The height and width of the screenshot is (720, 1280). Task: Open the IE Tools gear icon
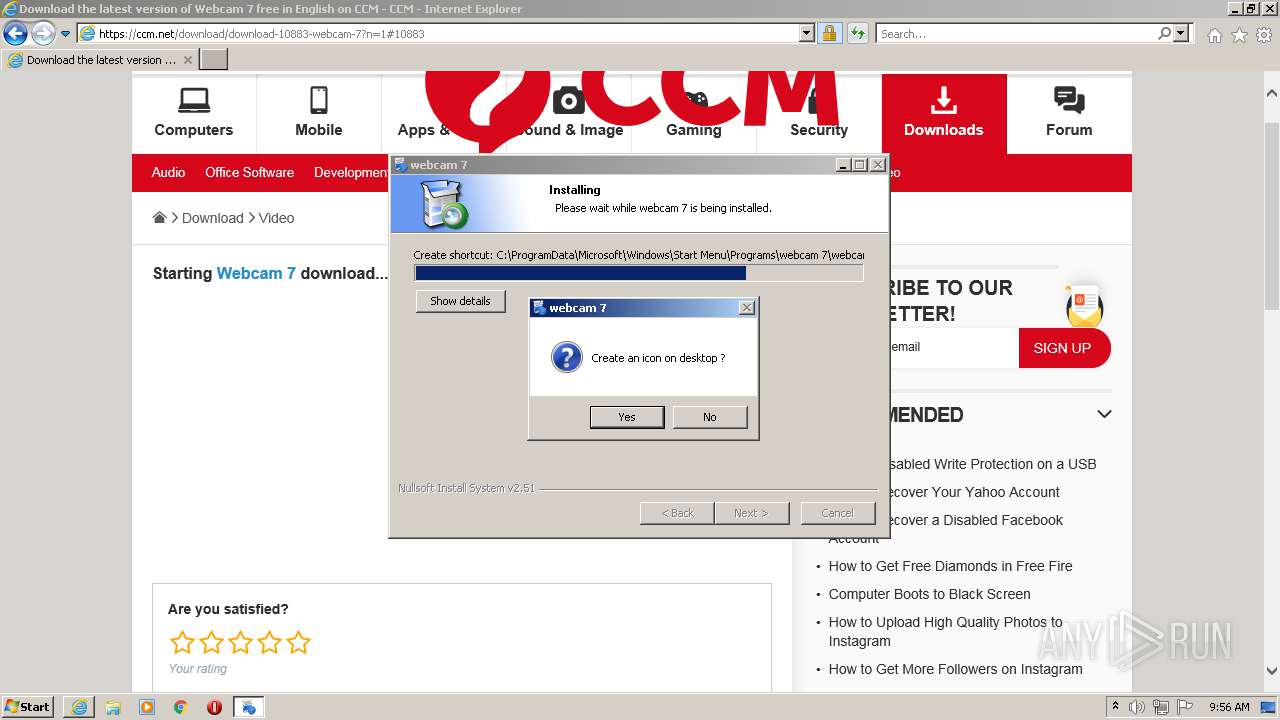pyautogui.click(x=1264, y=35)
